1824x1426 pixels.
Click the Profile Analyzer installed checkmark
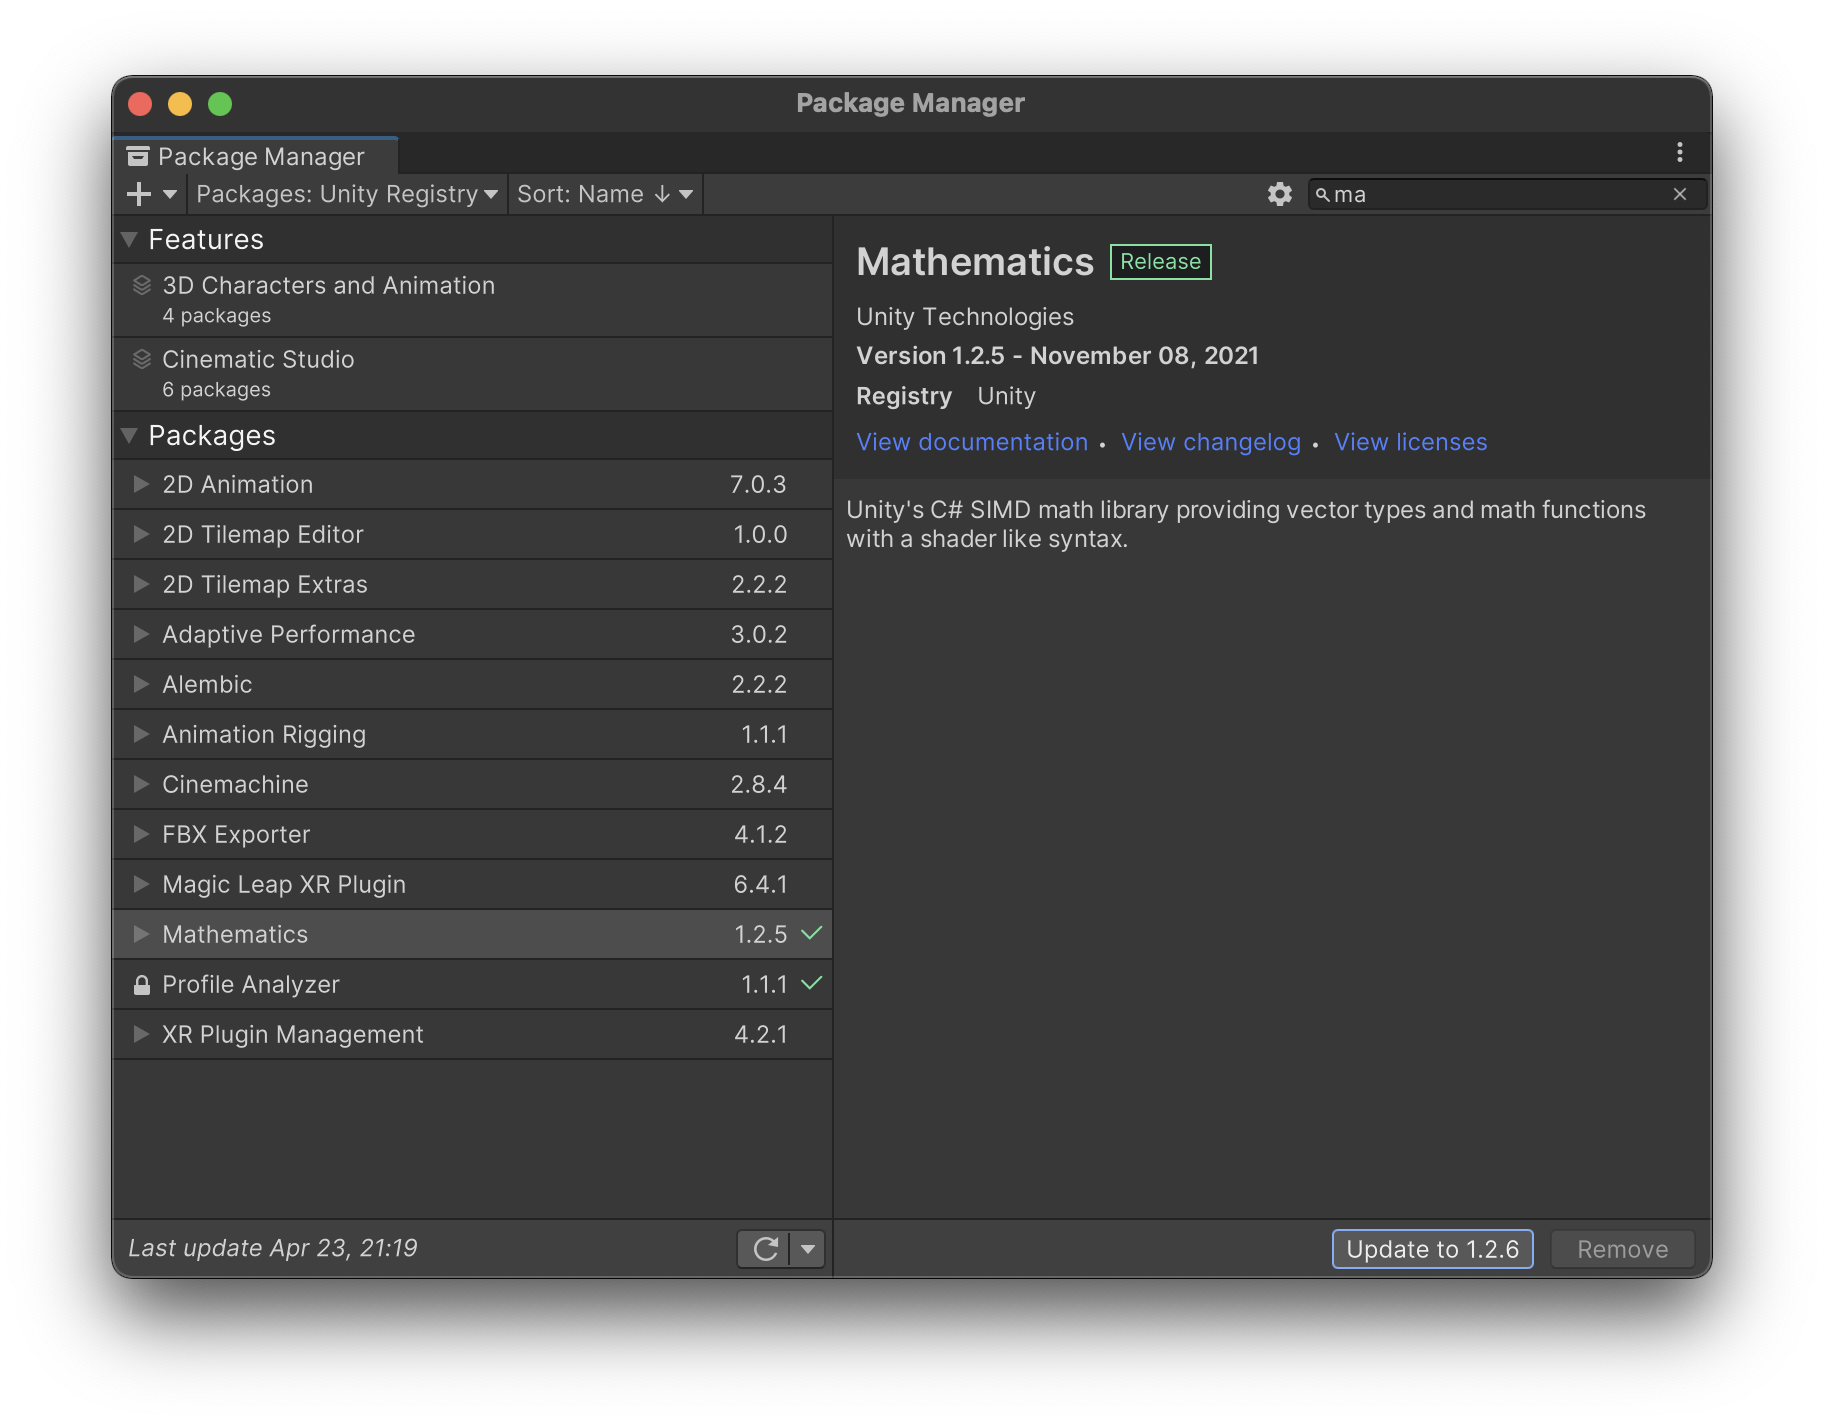[x=812, y=983]
